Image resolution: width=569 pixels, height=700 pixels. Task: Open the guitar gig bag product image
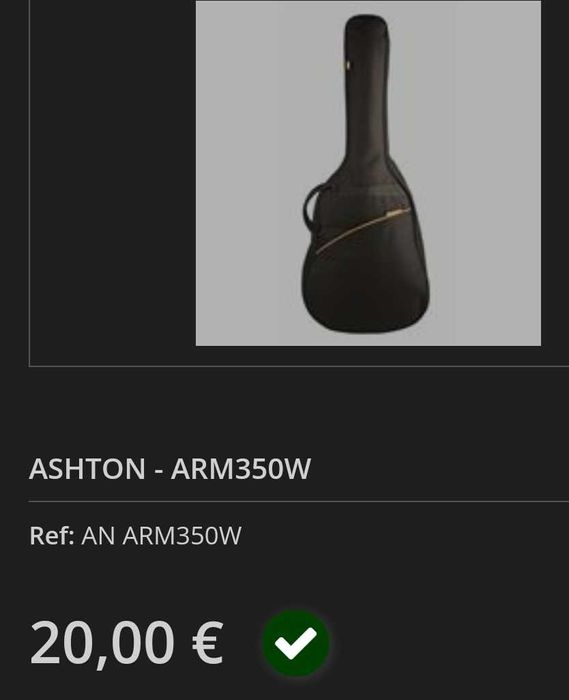click(x=368, y=173)
